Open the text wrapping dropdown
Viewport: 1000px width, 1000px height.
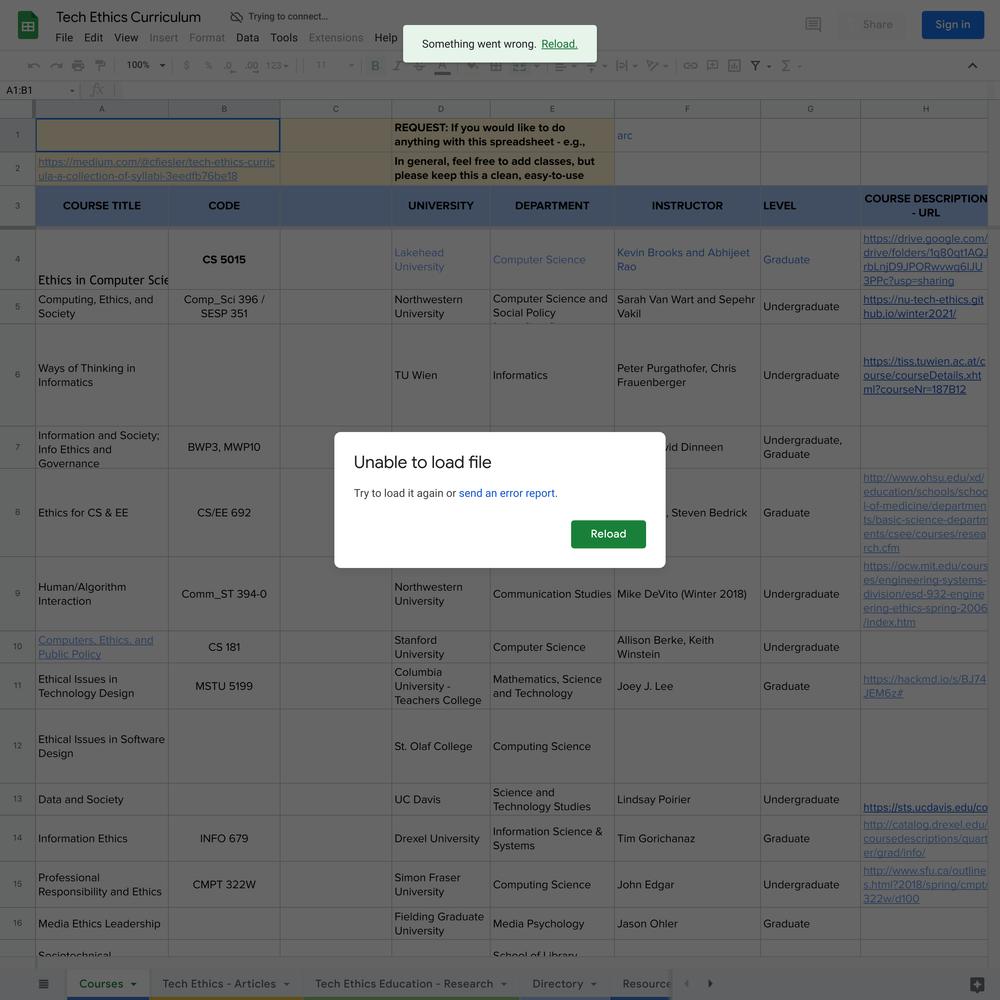(626, 66)
